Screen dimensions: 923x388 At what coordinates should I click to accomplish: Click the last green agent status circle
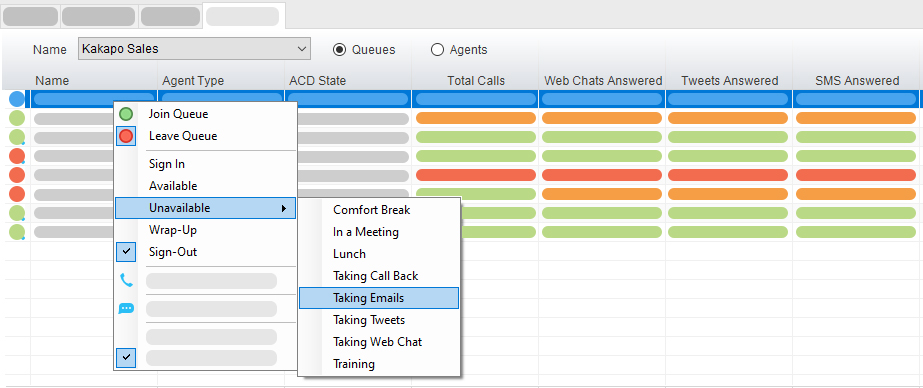(x=17, y=232)
